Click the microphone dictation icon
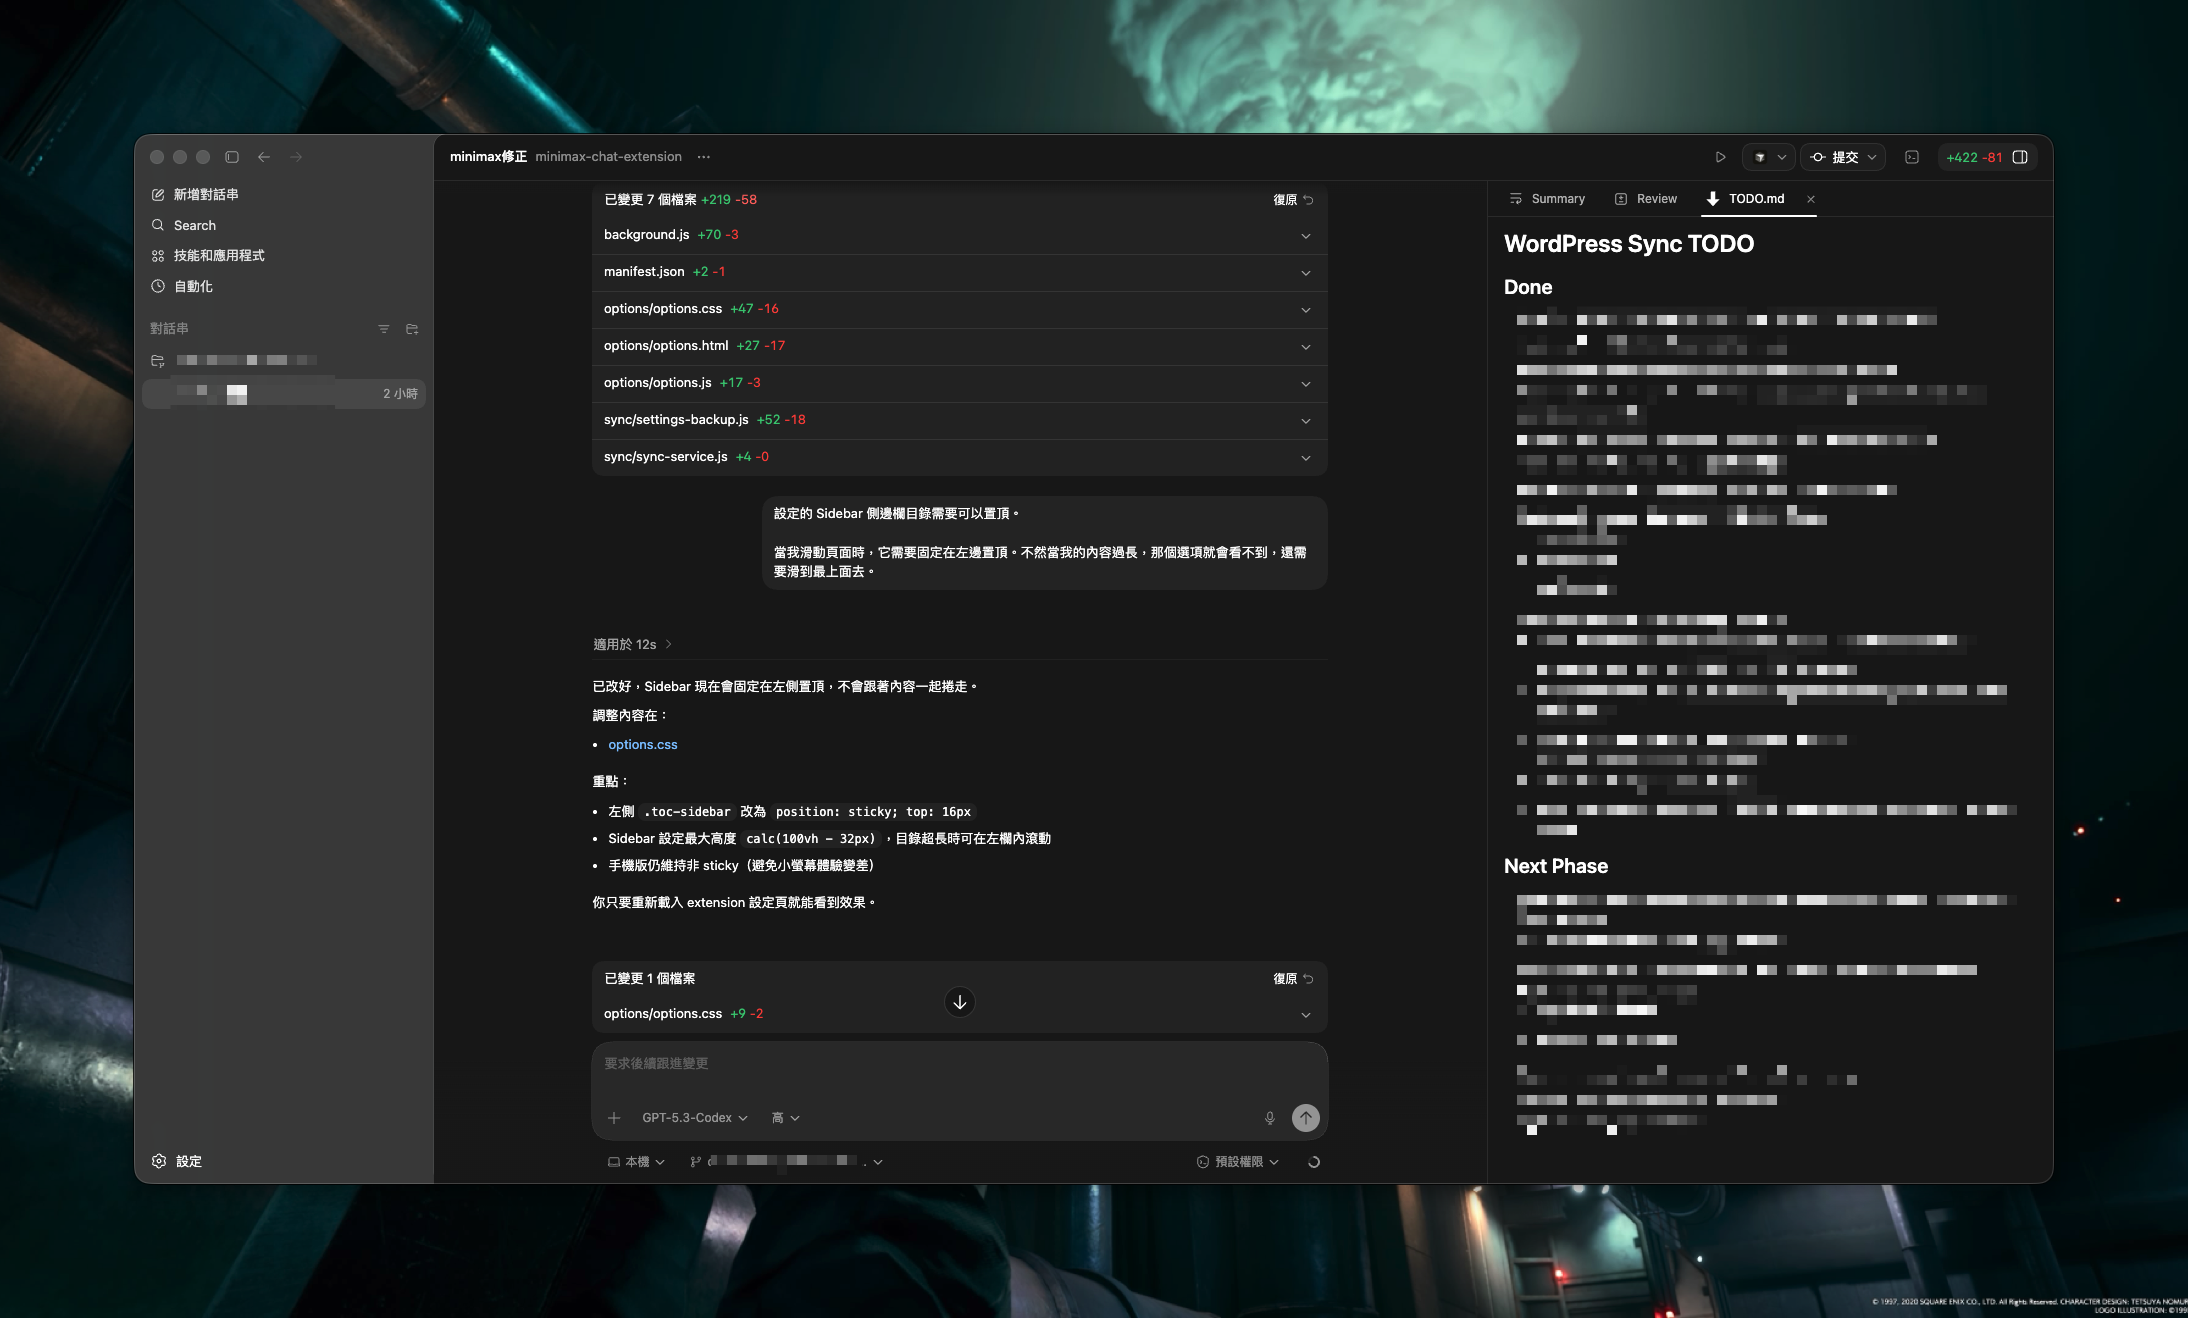Image resolution: width=2188 pixels, height=1318 pixels. (x=1270, y=1118)
